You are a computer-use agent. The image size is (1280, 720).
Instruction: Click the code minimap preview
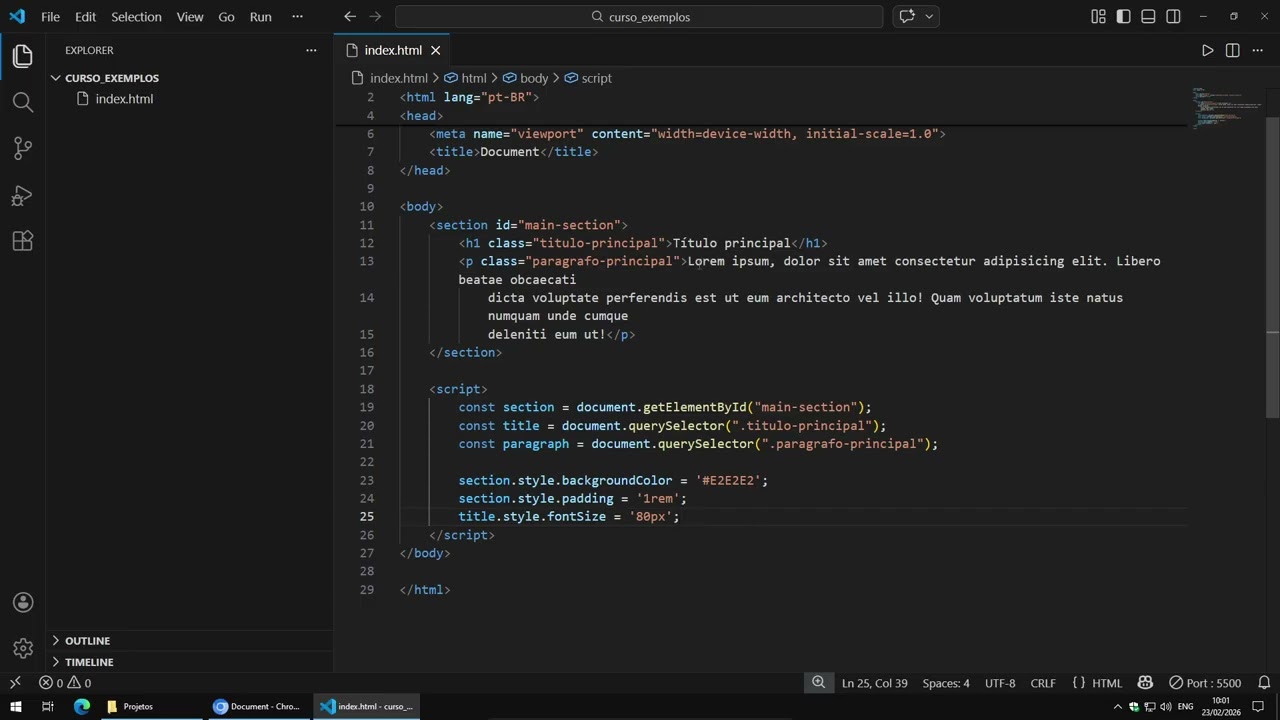tap(1226, 108)
